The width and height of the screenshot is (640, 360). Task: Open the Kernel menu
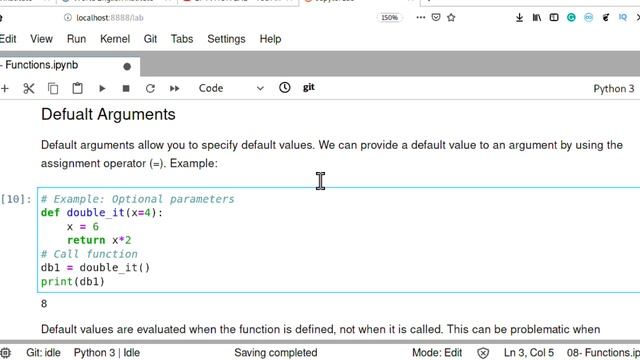point(115,39)
